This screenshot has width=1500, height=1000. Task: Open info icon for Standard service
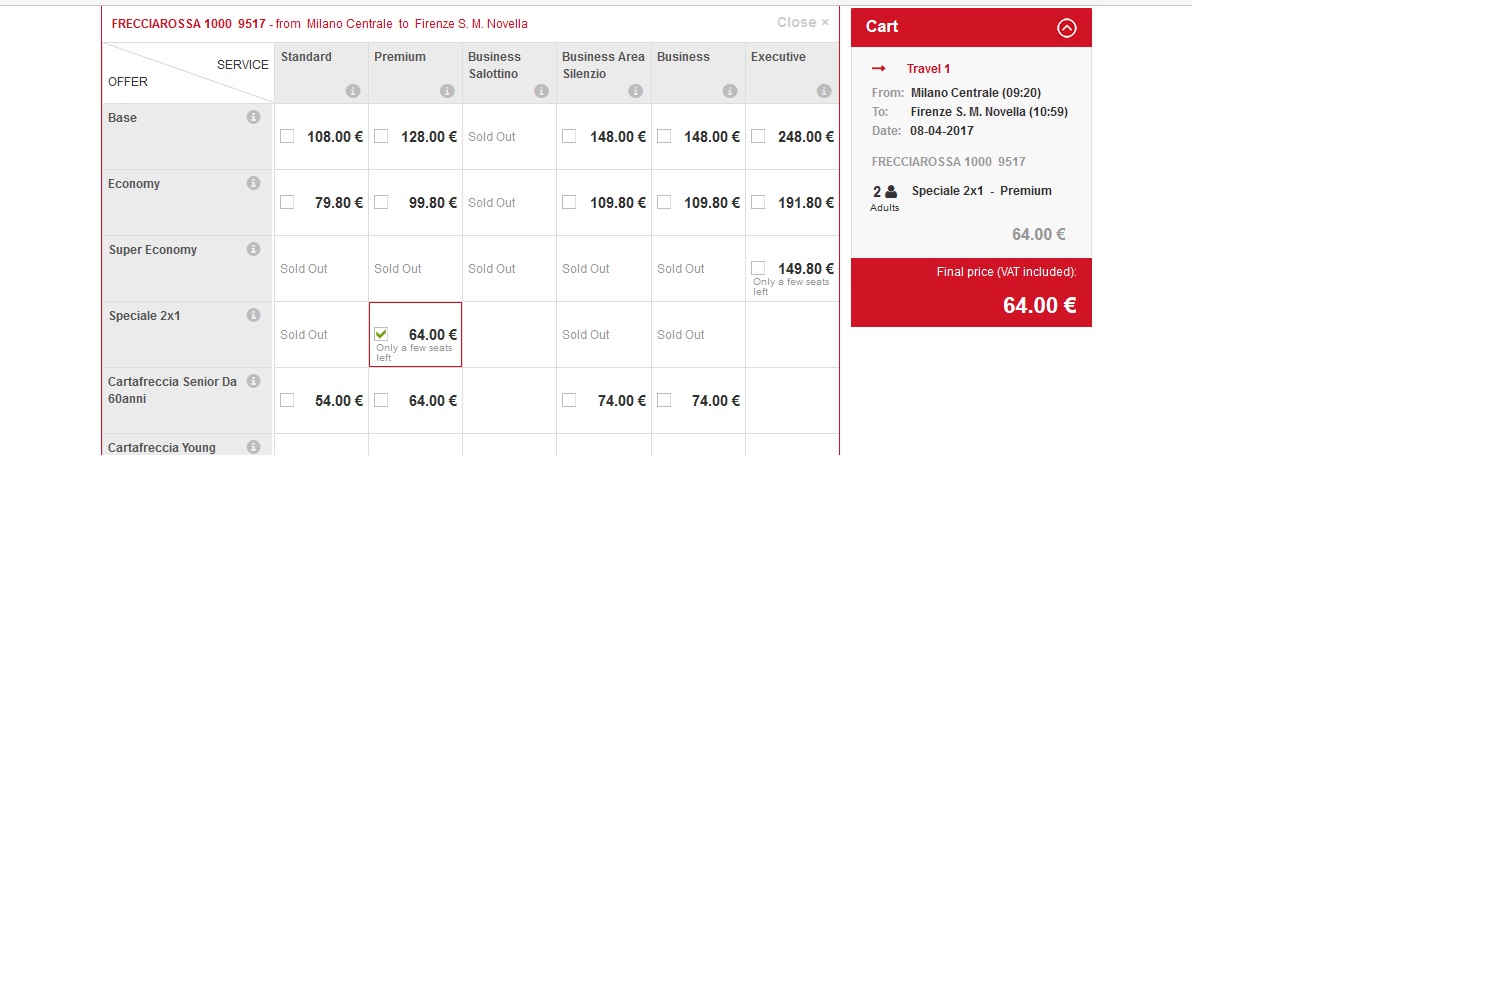tap(353, 91)
